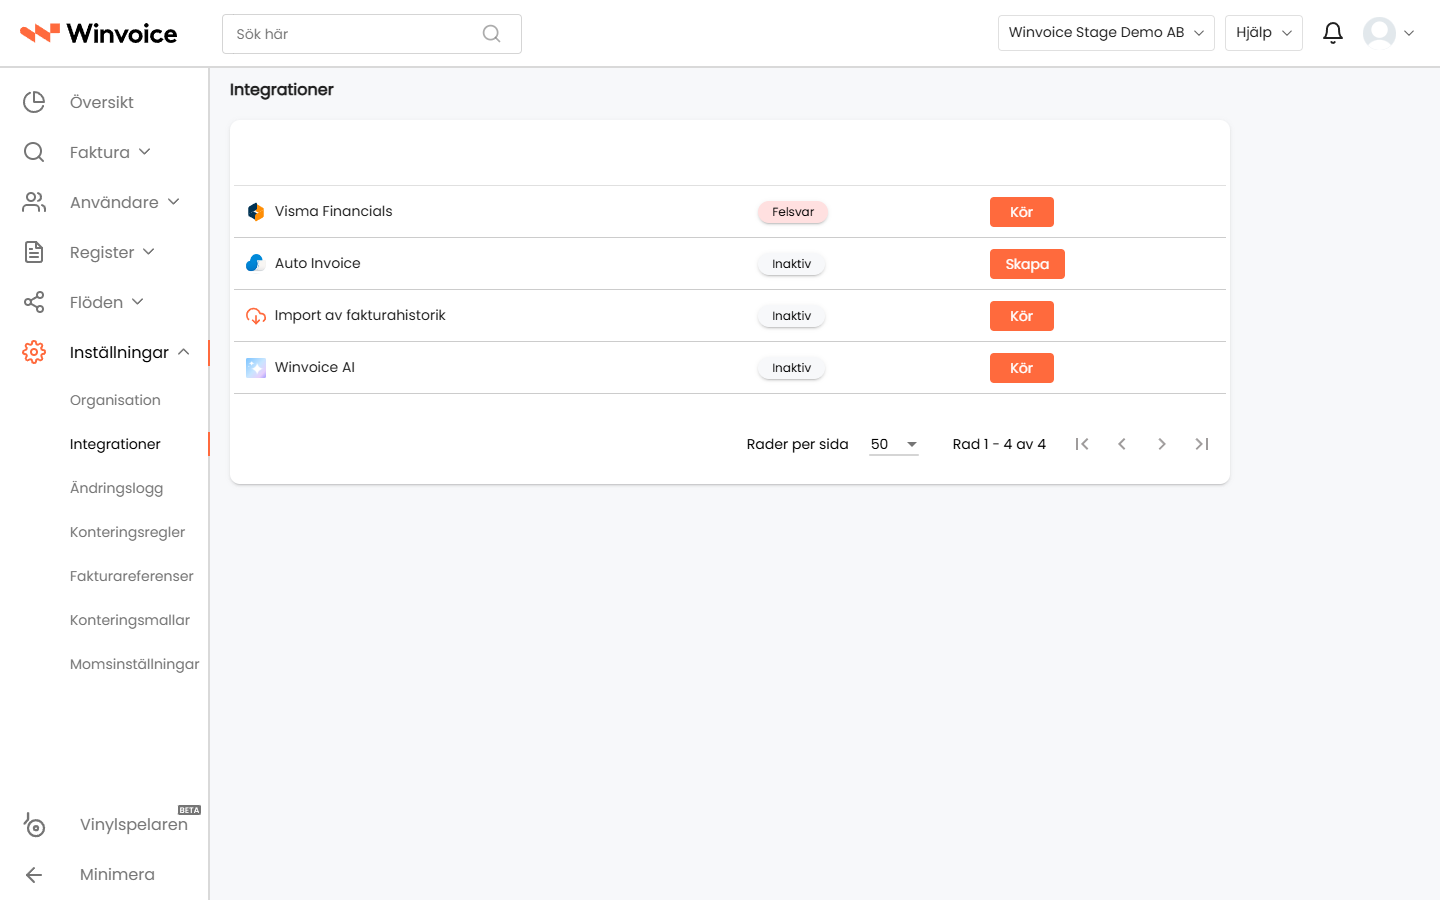The height and width of the screenshot is (900, 1440).
Task: Click the Översikt pie chart icon
Action: pyautogui.click(x=34, y=102)
